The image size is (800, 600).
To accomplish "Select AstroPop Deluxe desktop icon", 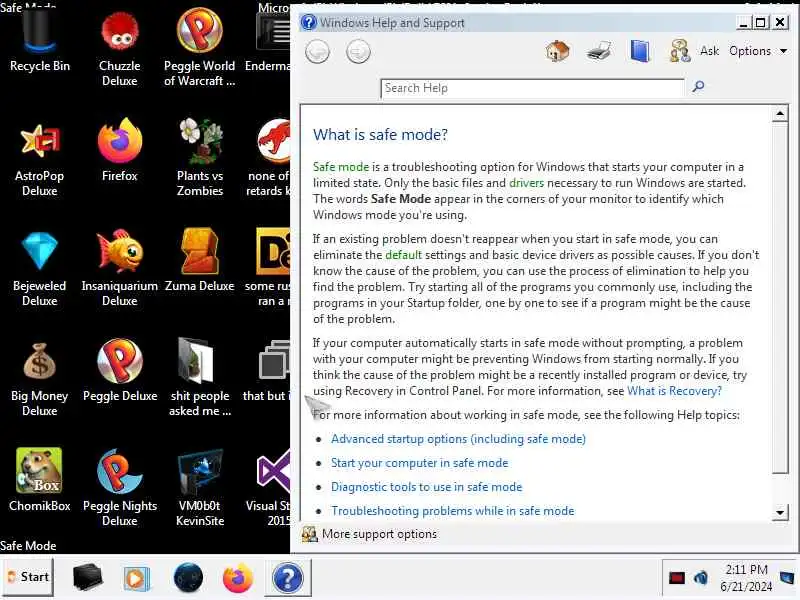I will point(39,159).
